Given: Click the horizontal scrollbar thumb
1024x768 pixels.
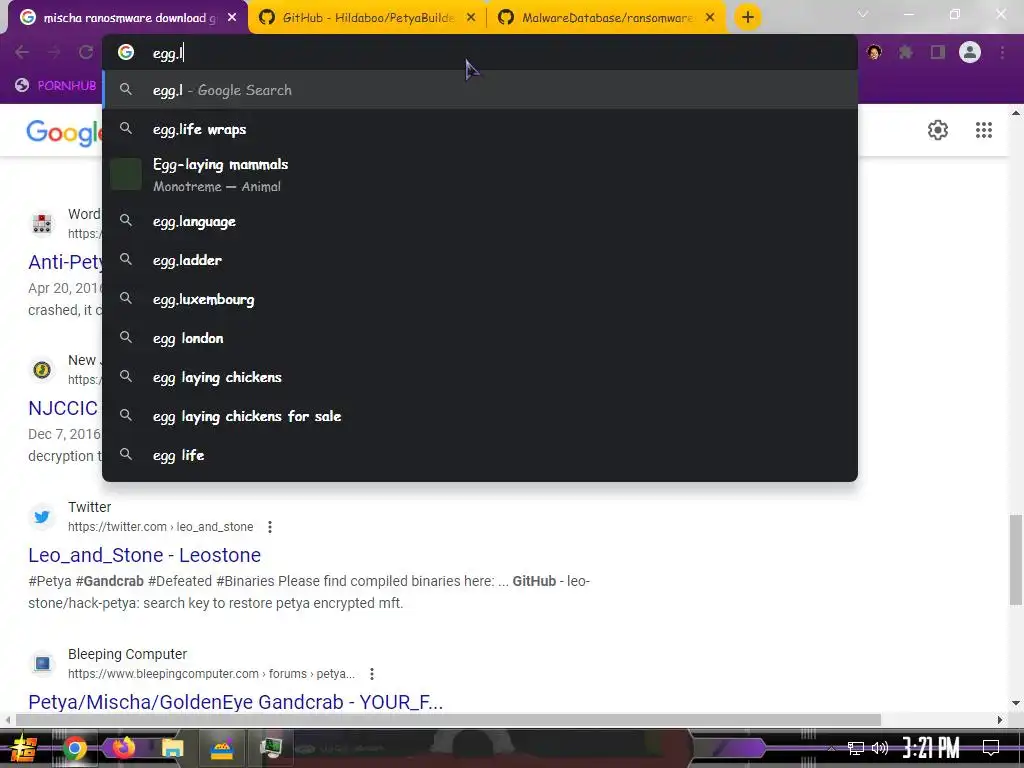Looking at the screenshot, I should [448, 720].
